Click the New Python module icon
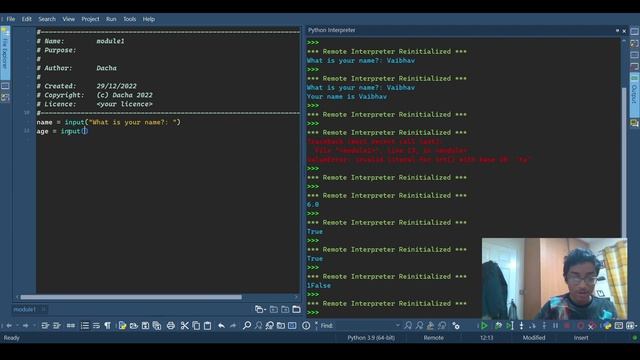Image resolution: width=640 pixels, height=360 pixels. pyautogui.click(x=122, y=326)
